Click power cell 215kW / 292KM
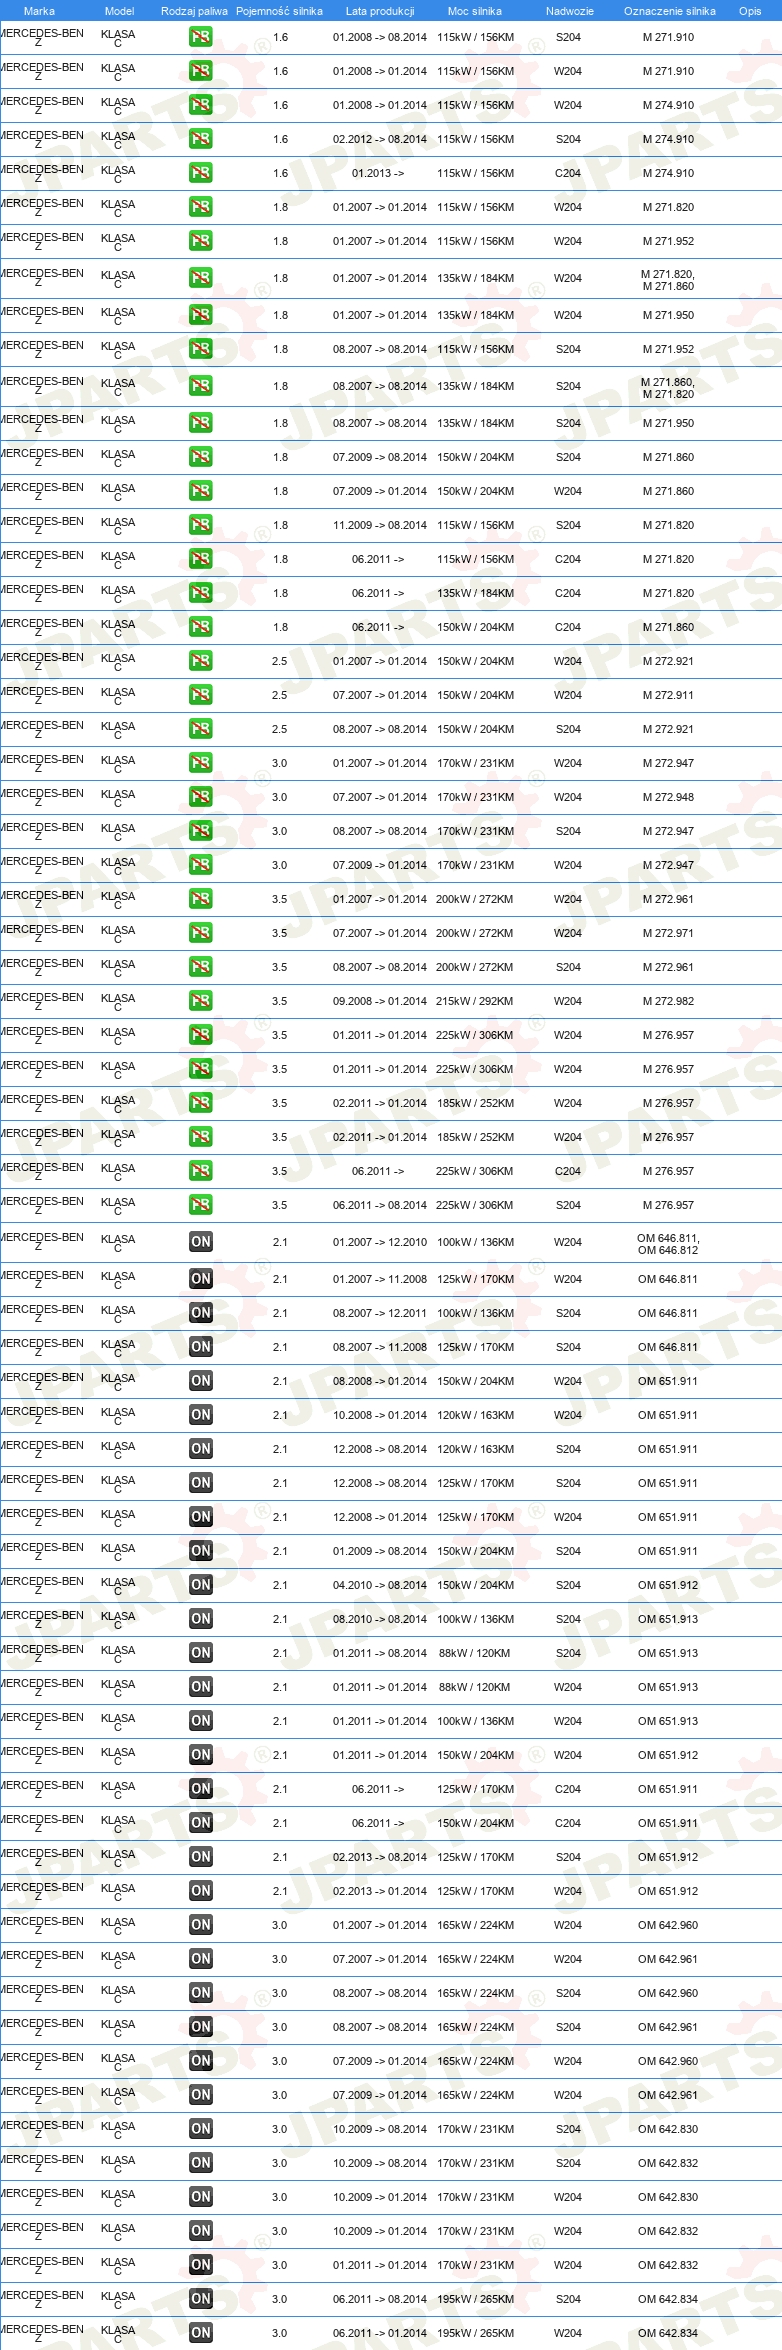 tap(475, 1001)
